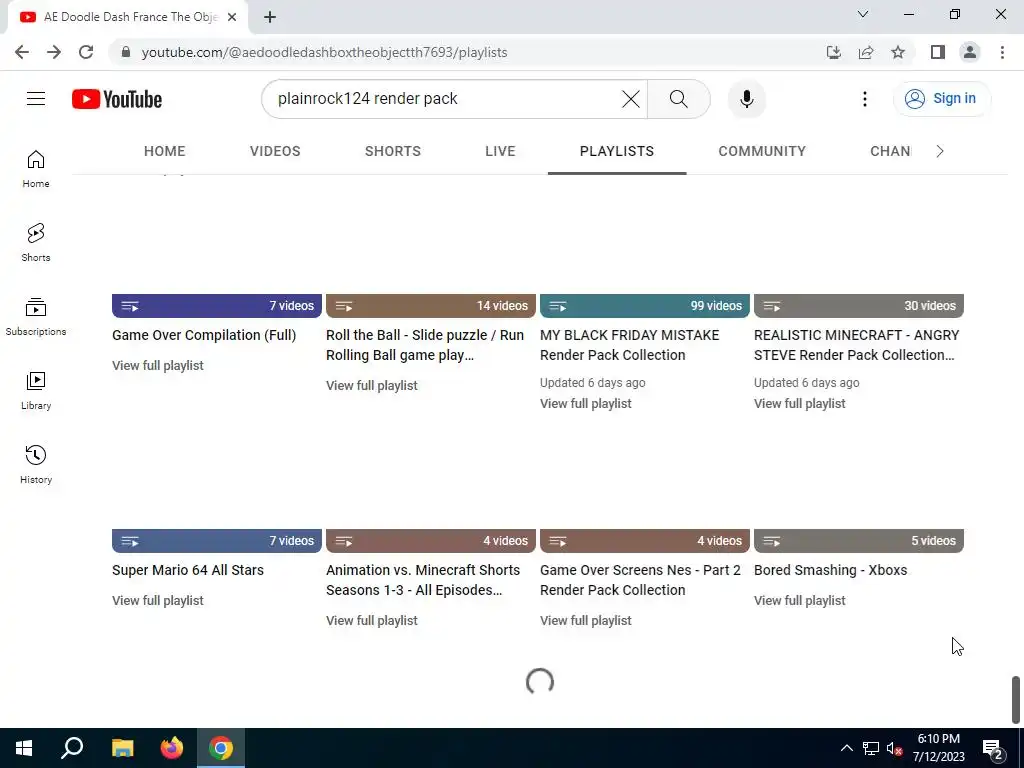
Task: Close the AE Doodle Dash tab
Action: tap(232, 17)
